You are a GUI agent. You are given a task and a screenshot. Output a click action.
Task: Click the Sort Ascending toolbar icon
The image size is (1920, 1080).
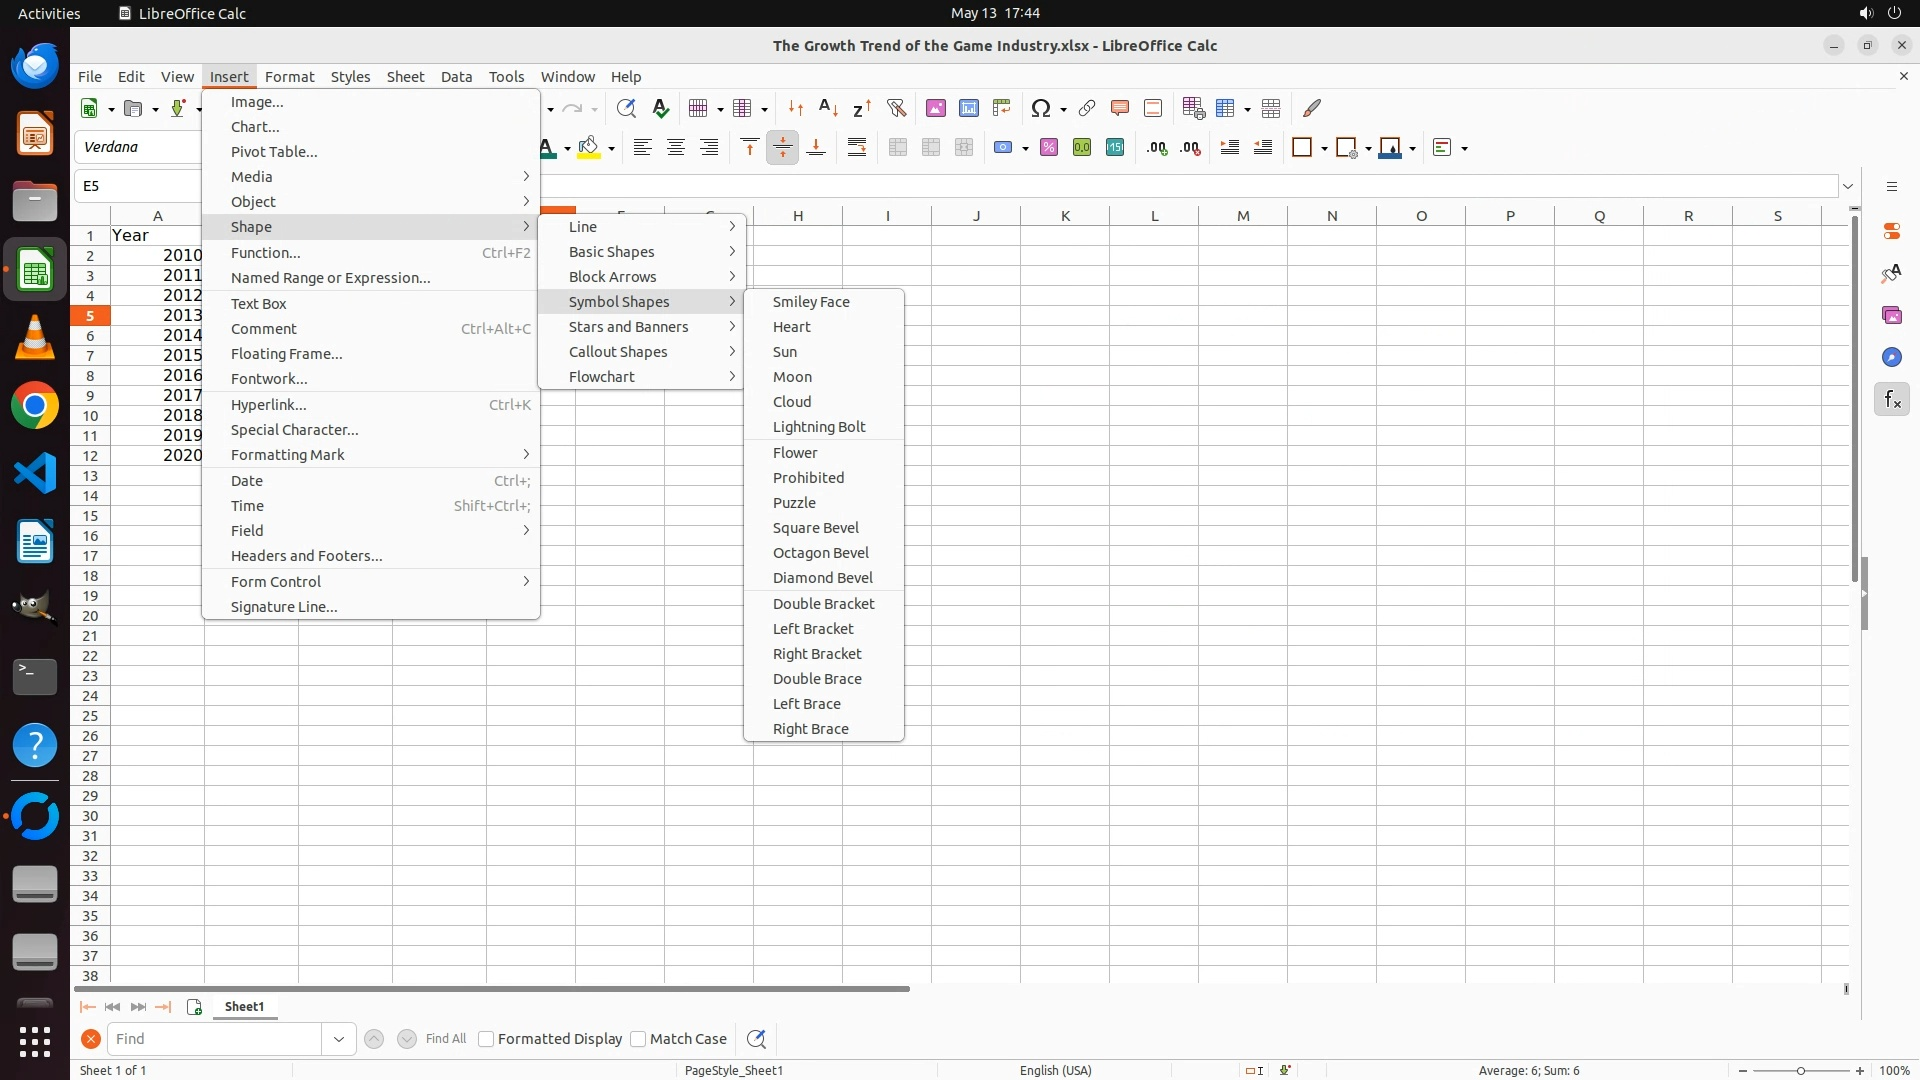pyautogui.click(x=828, y=108)
